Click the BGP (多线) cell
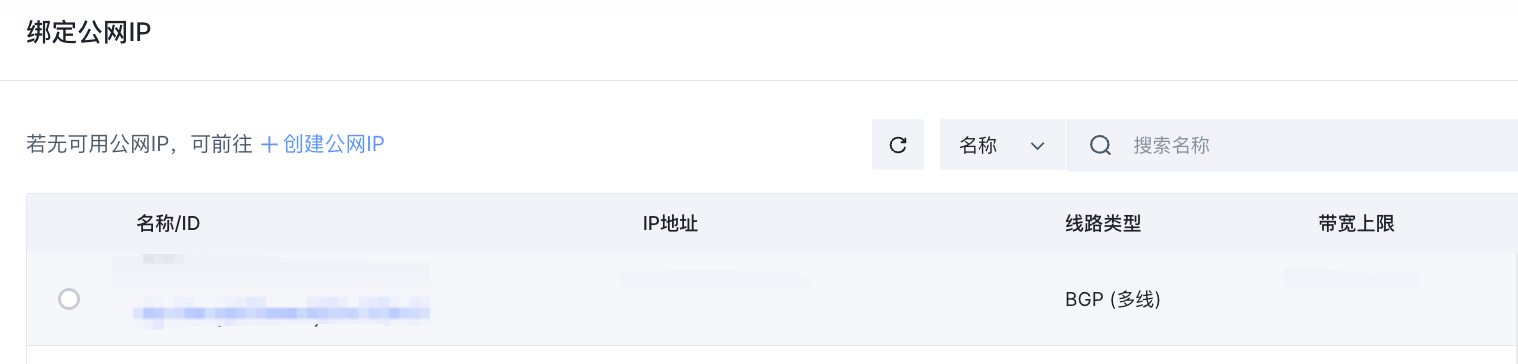This screenshot has width=1518, height=364. click(1113, 299)
